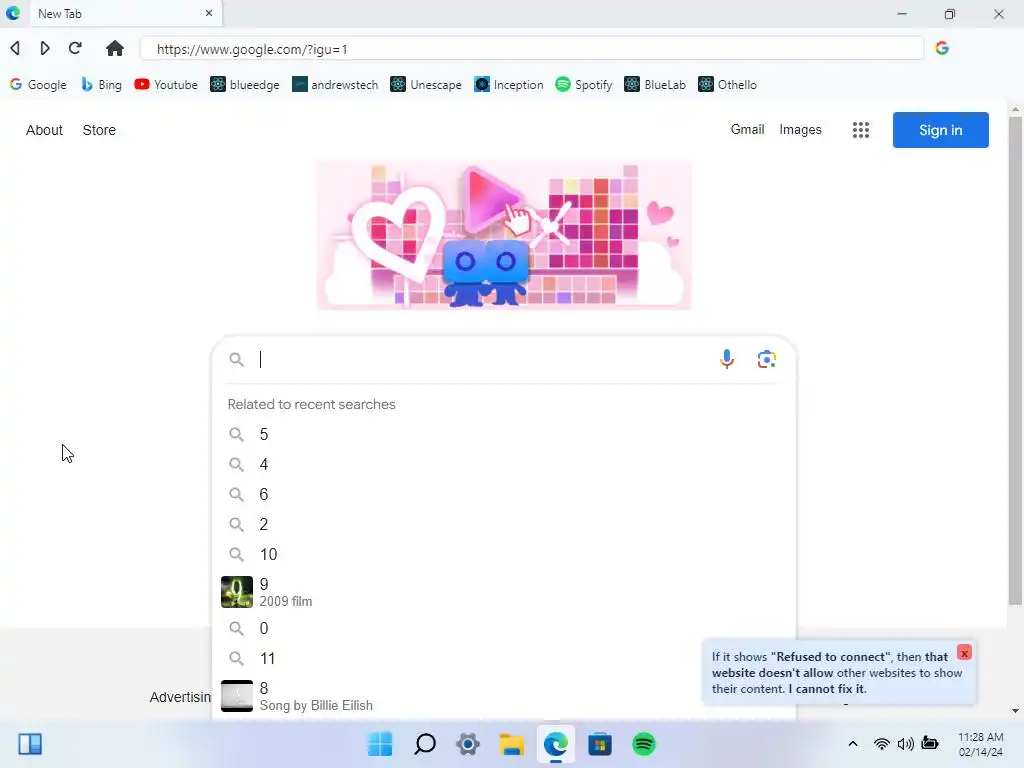Open the home page via the house icon

(115, 48)
